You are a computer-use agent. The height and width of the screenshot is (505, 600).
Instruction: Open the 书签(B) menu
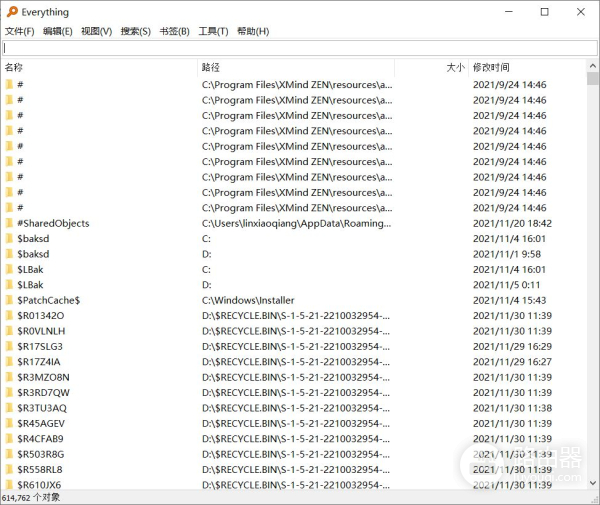tap(174, 31)
